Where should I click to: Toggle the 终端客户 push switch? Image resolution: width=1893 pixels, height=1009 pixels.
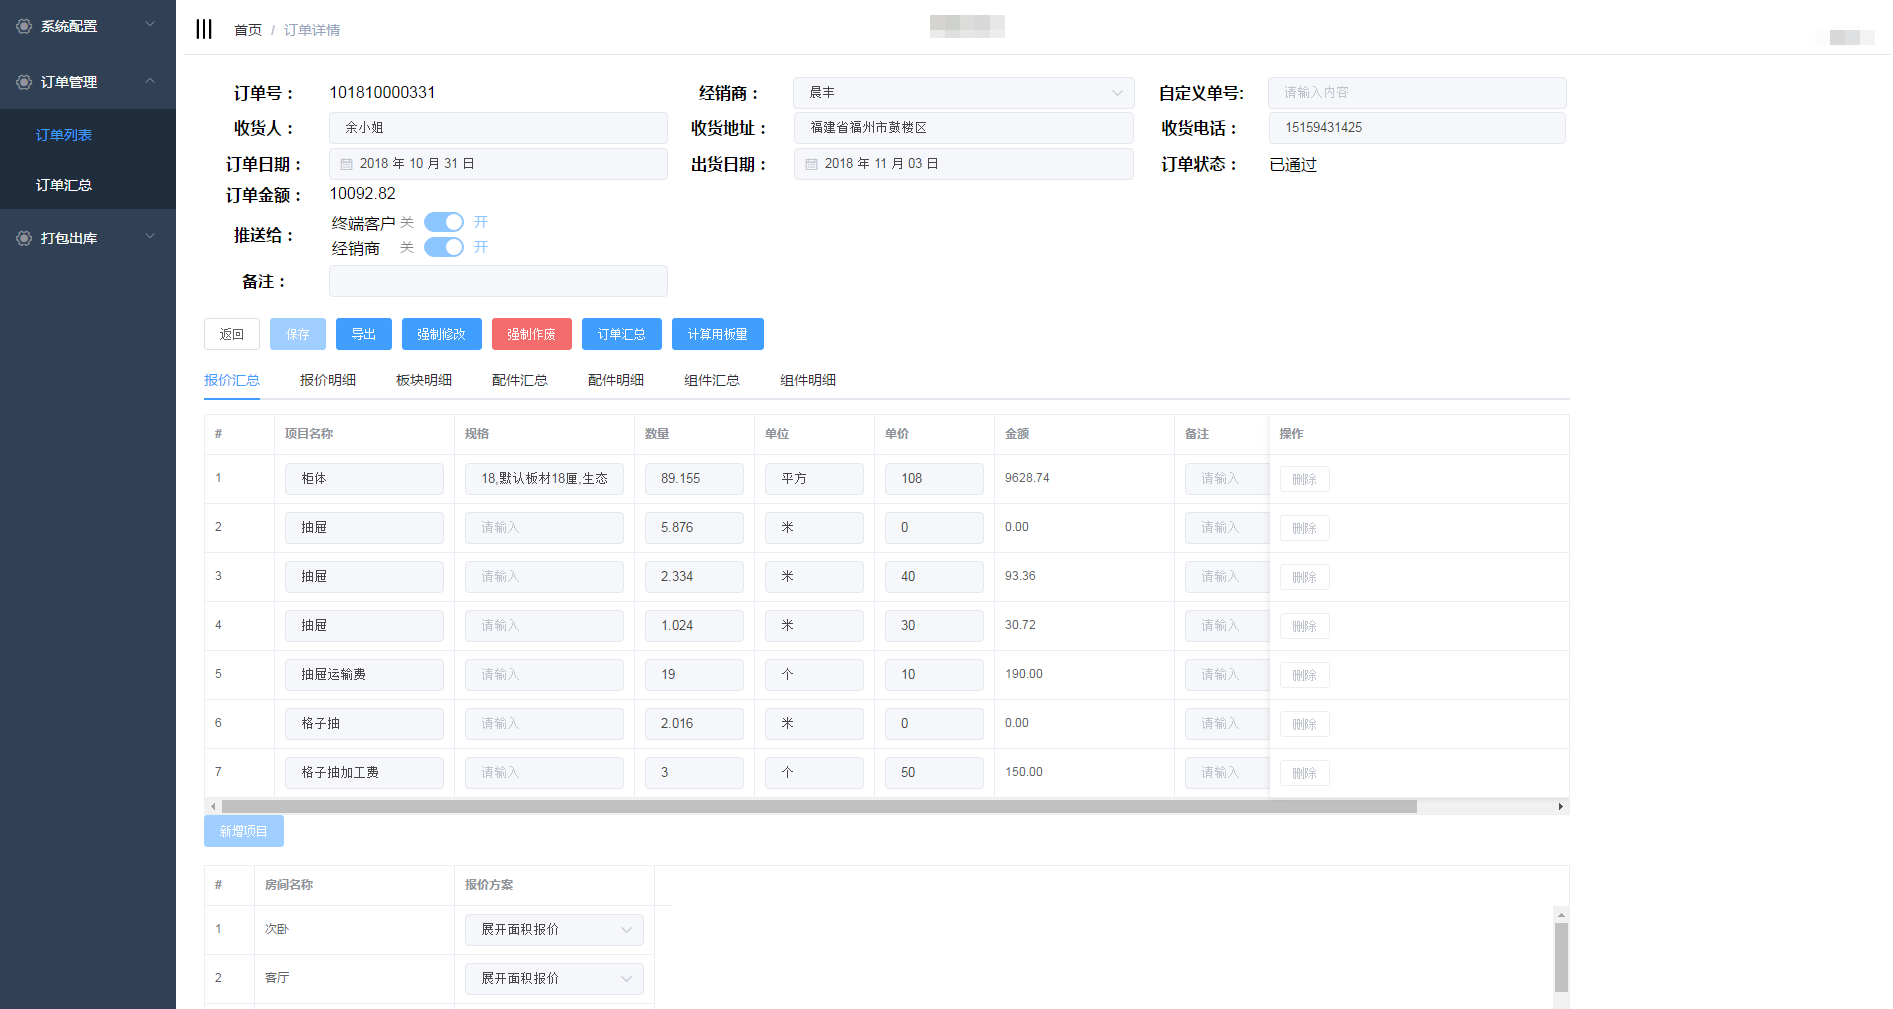coord(444,222)
